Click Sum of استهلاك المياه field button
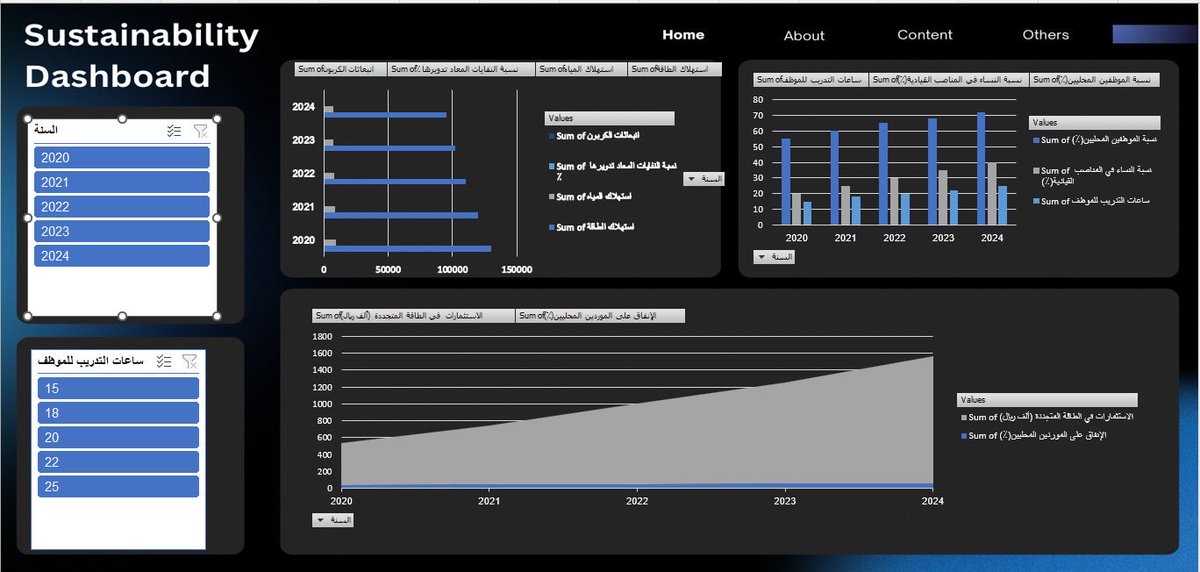 pyautogui.click(x=582, y=69)
